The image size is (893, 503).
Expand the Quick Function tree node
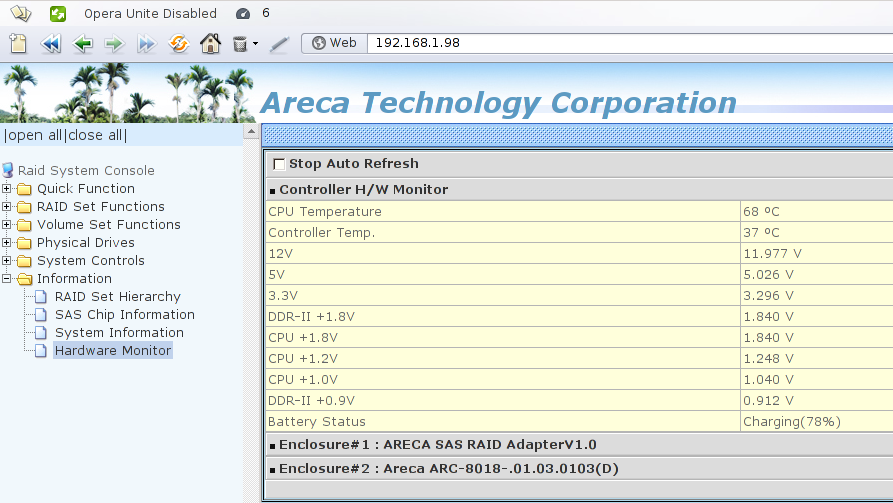click(6, 188)
